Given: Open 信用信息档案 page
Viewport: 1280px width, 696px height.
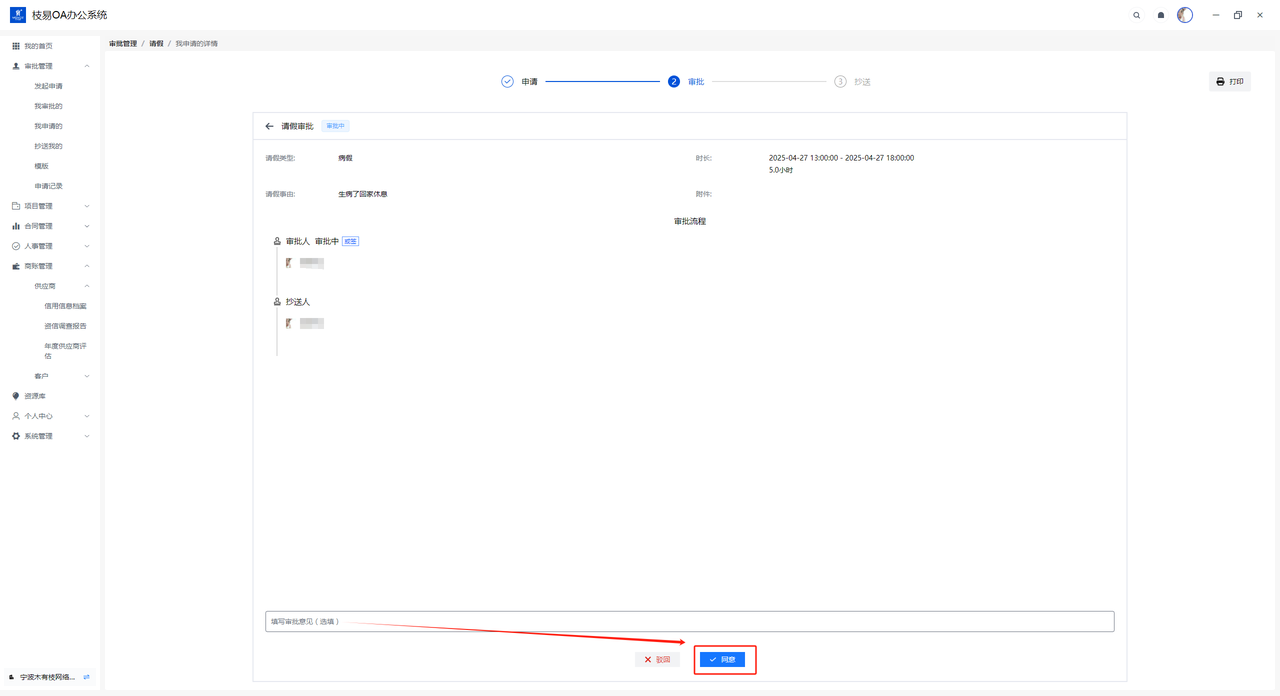Looking at the screenshot, I should pyautogui.click(x=65, y=306).
